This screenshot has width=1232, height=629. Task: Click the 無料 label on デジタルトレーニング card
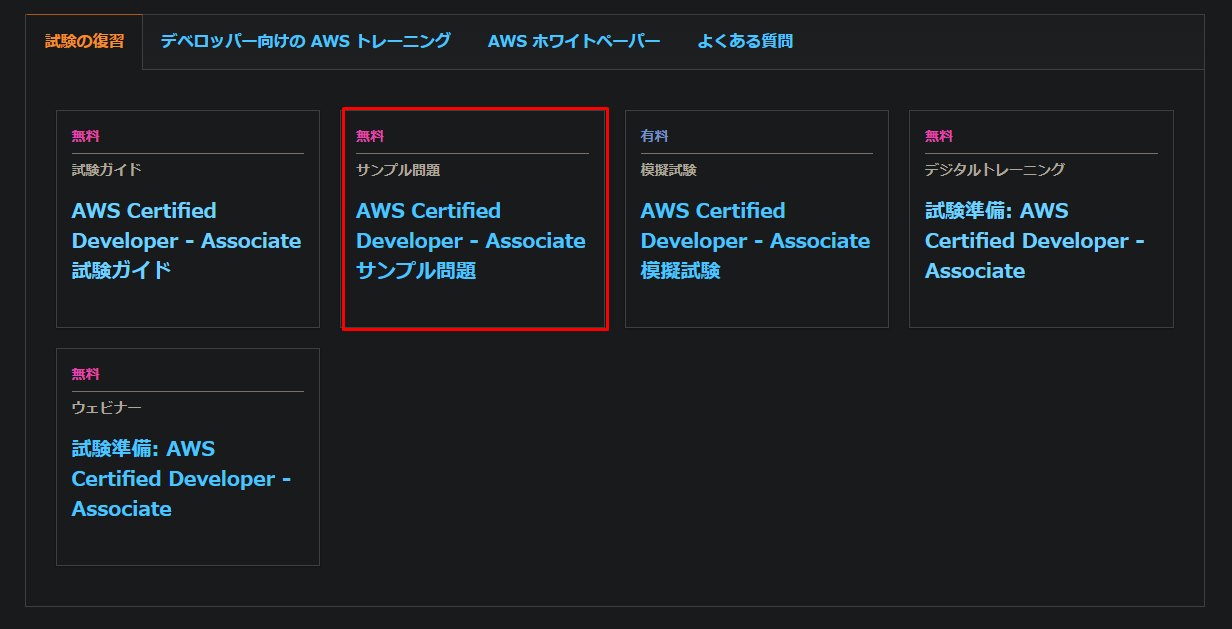tap(939, 136)
